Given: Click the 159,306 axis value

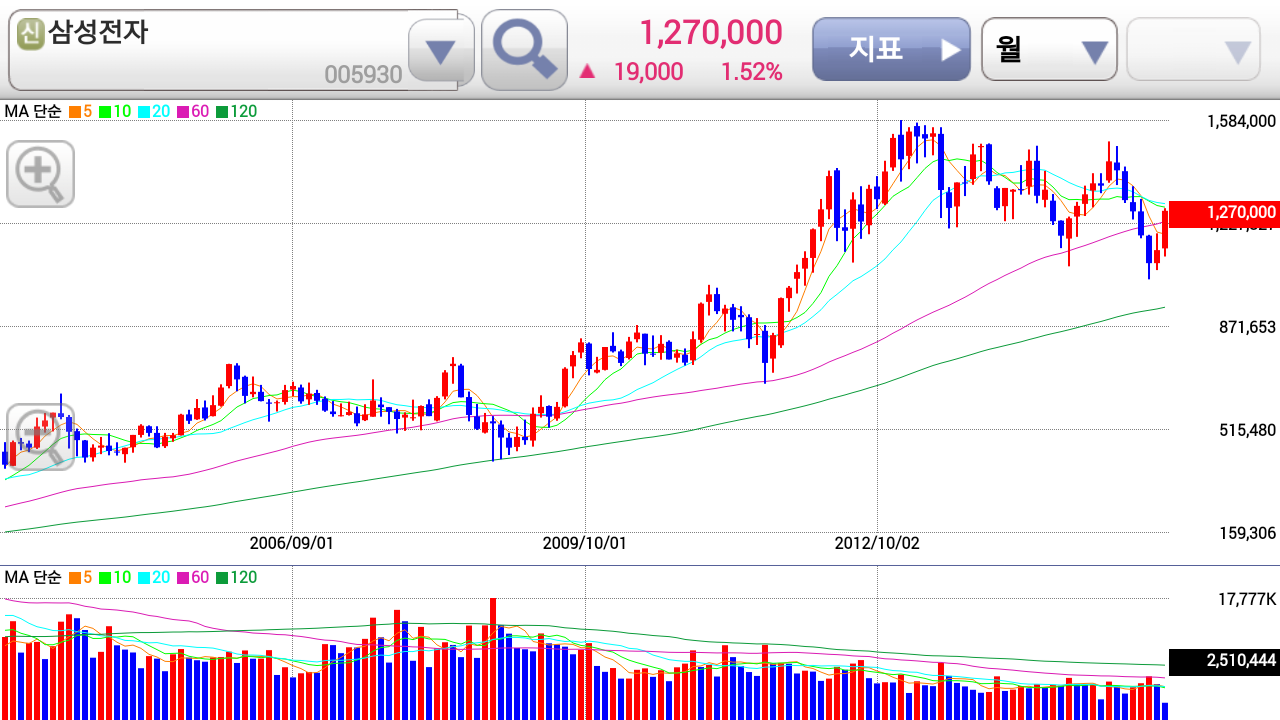Looking at the screenshot, I should (x=1247, y=533).
